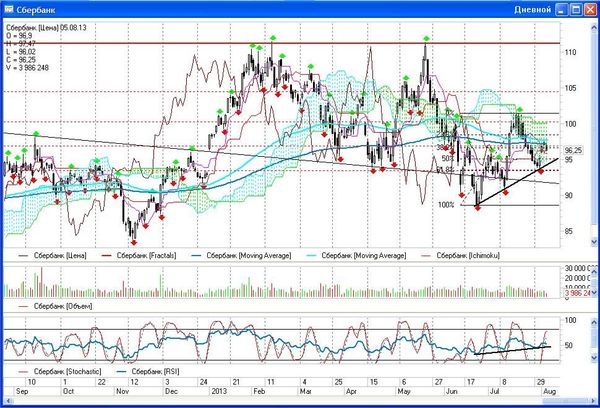The height and width of the screenshot is (408, 600).
Task: Click the 50% Fibonacci level label
Action: 447,158
